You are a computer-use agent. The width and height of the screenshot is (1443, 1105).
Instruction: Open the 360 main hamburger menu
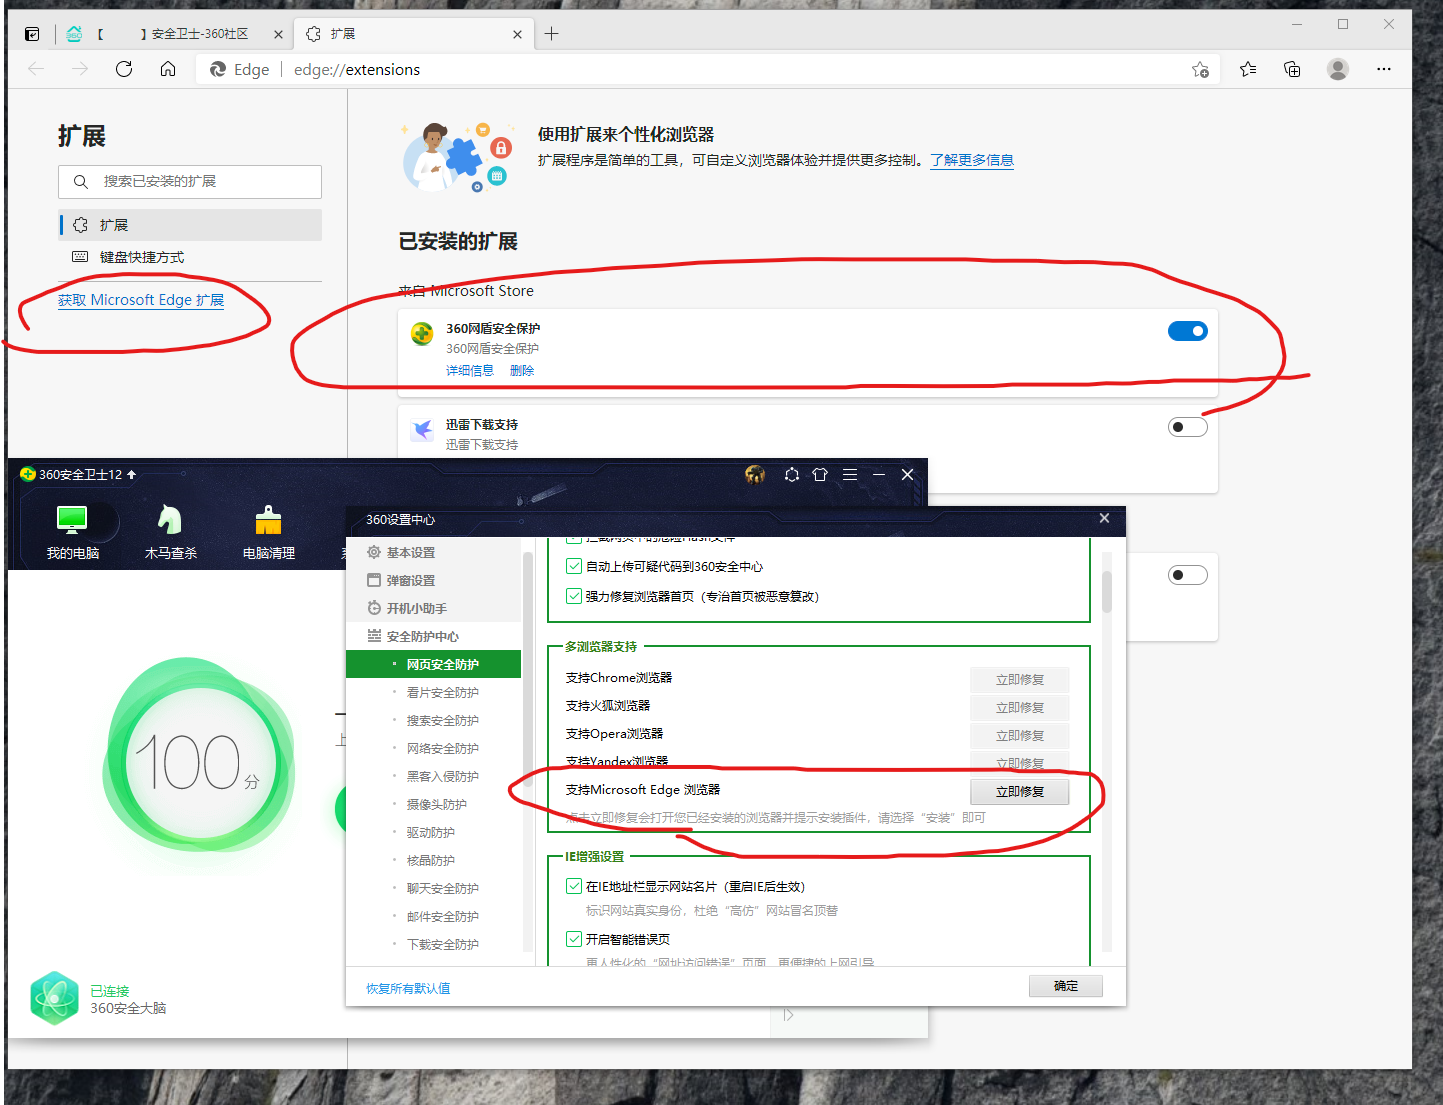coord(850,474)
